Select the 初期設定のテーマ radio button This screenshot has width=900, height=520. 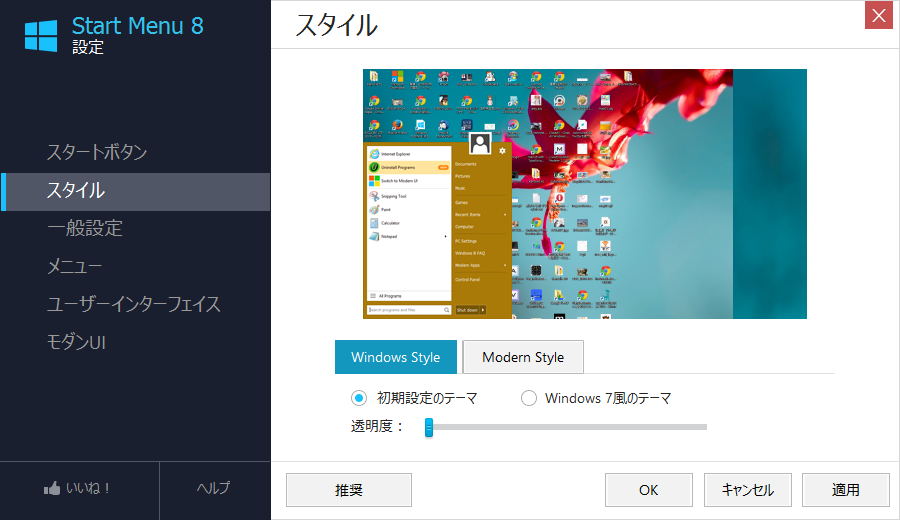tap(359, 398)
